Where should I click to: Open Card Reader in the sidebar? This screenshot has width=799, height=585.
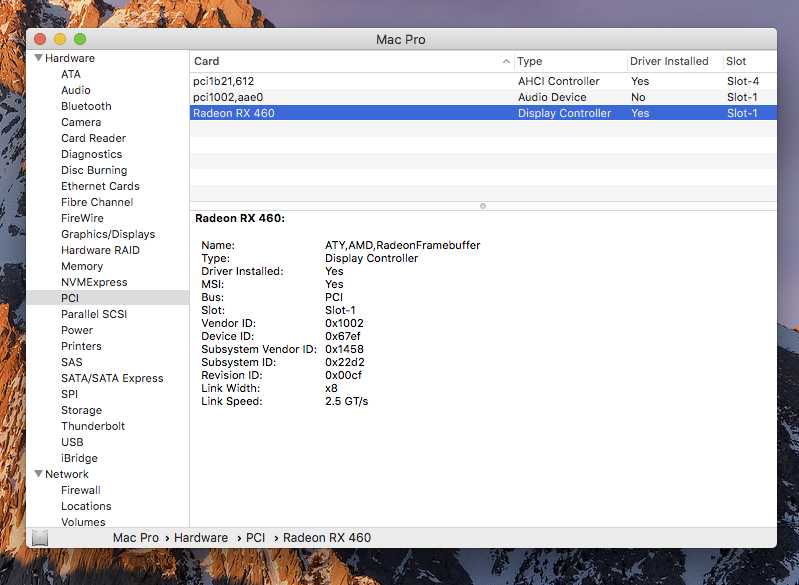pyautogui.click(x=93, y=138)
